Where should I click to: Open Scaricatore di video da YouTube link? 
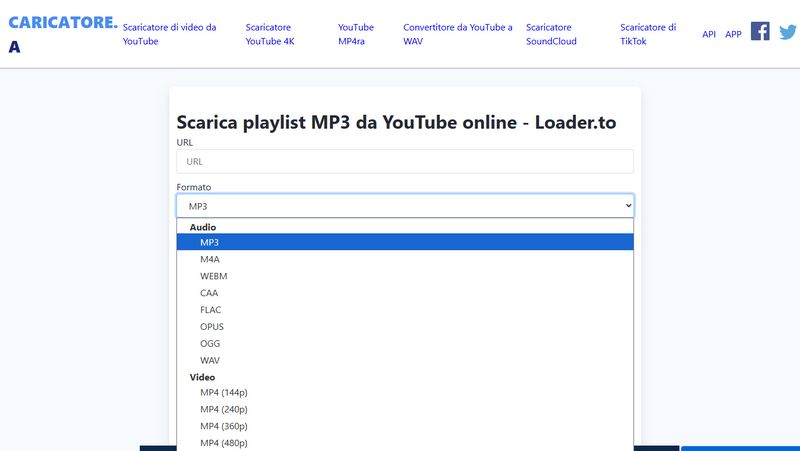169,34
